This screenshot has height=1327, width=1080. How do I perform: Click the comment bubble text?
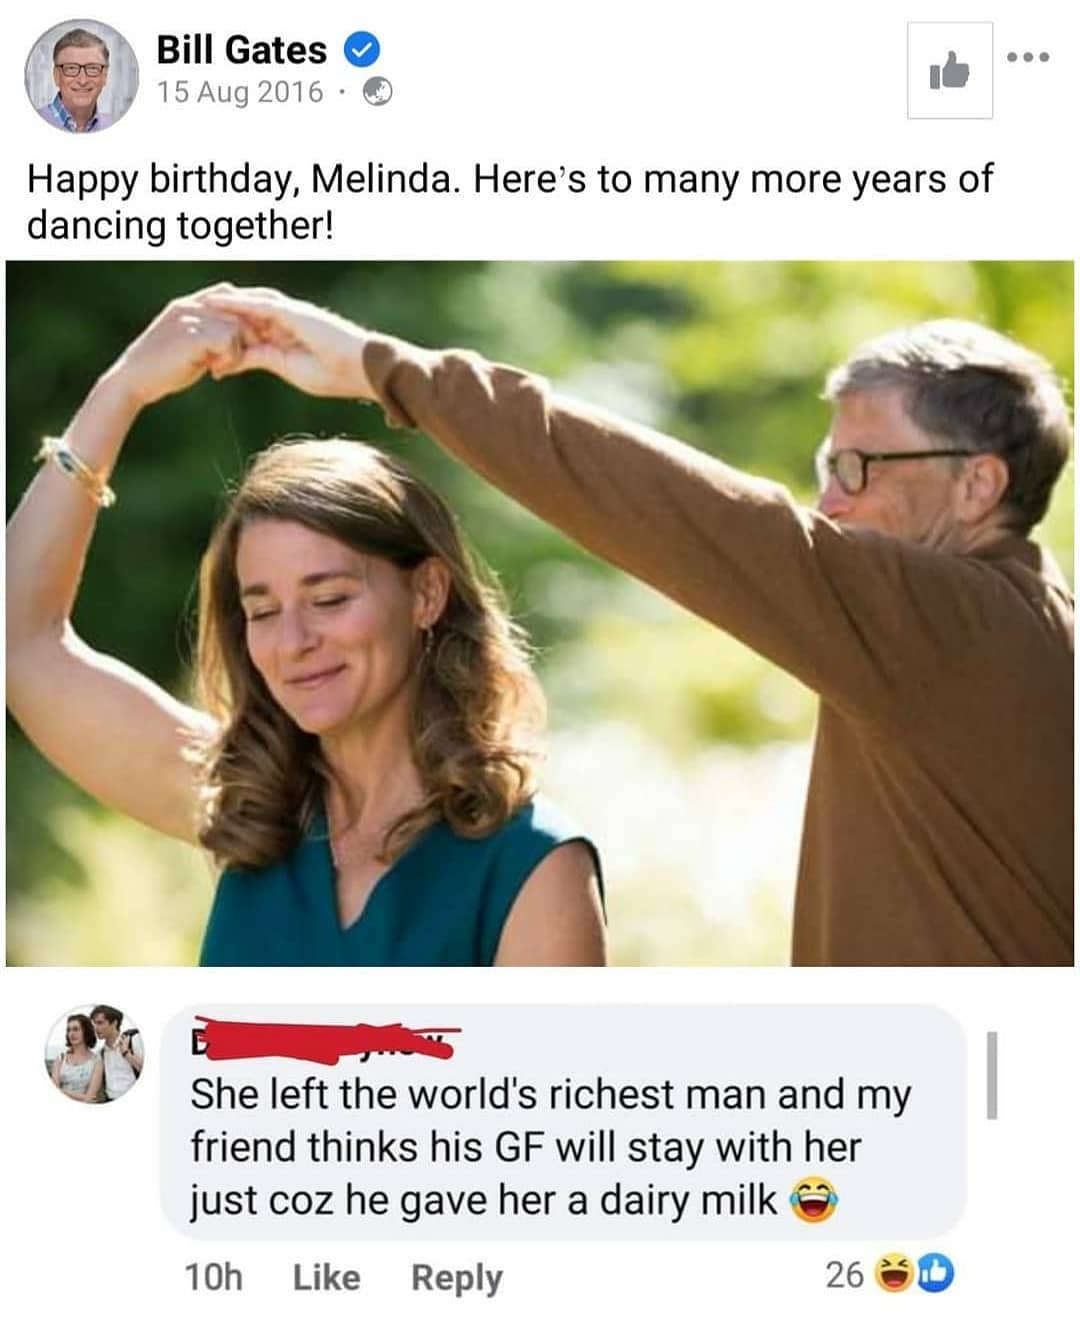[551, 1148]
